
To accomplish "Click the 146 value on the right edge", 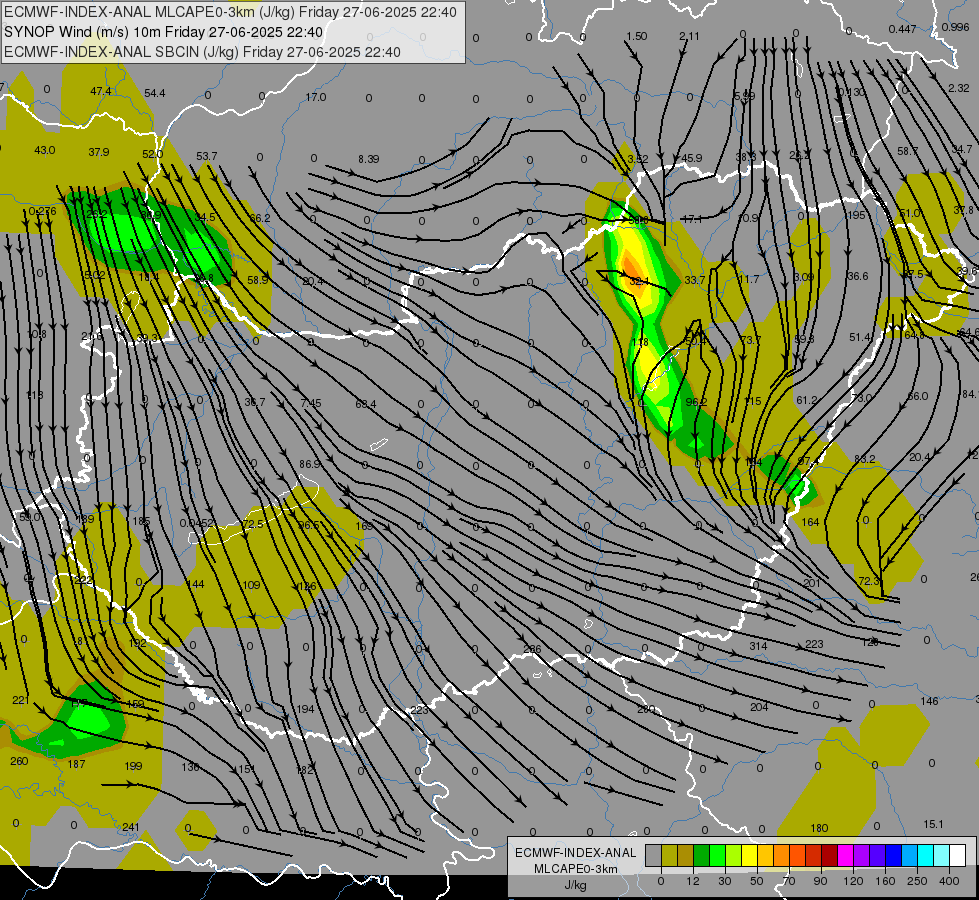I will click(x=929, y=701).
